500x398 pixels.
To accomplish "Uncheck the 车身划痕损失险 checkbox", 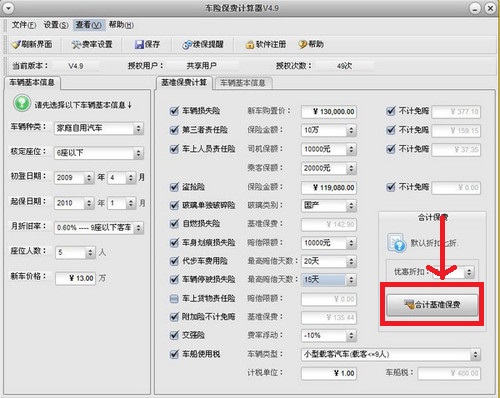I will tap(174, 243).
